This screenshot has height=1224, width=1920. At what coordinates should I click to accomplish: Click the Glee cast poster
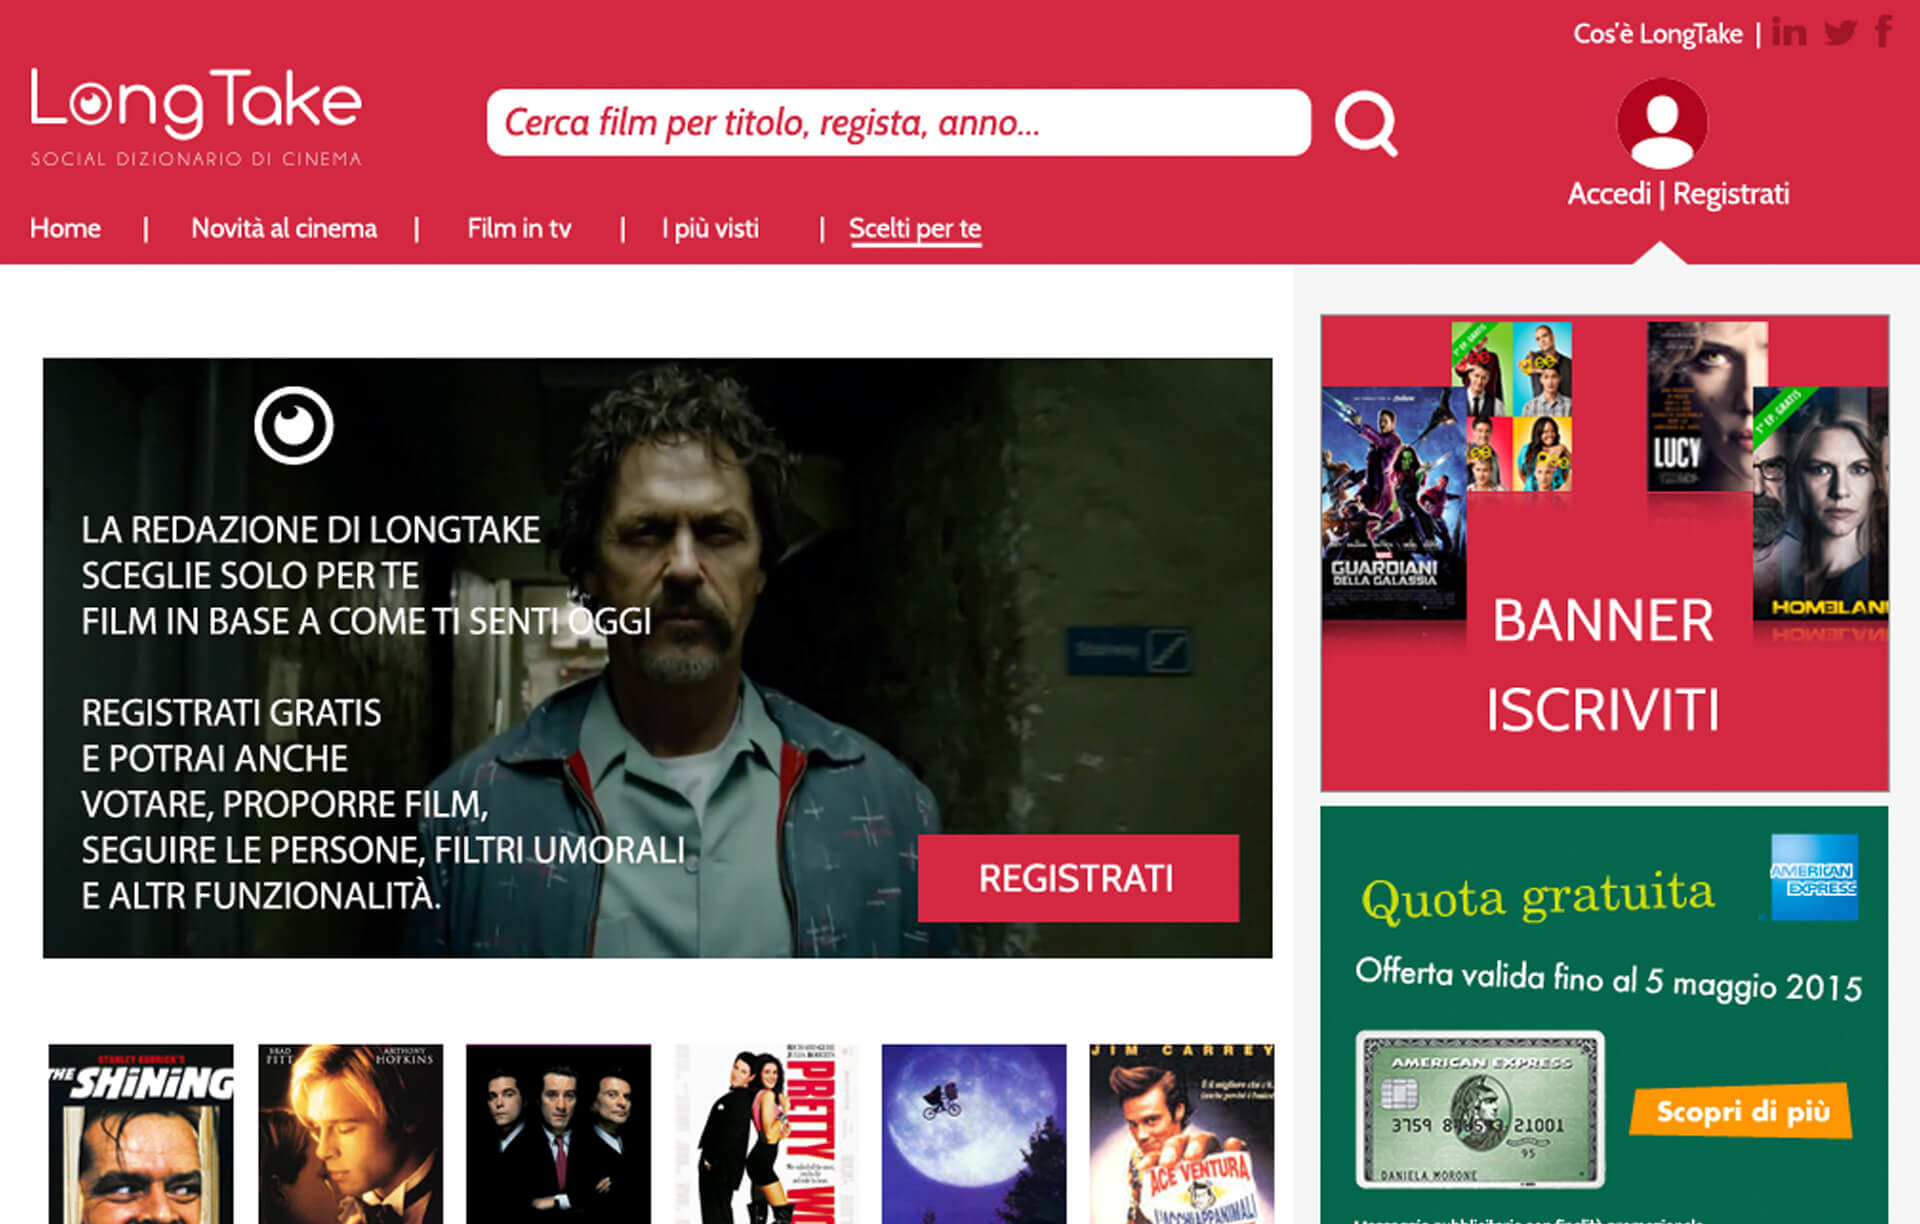(x=1511, y=406)
